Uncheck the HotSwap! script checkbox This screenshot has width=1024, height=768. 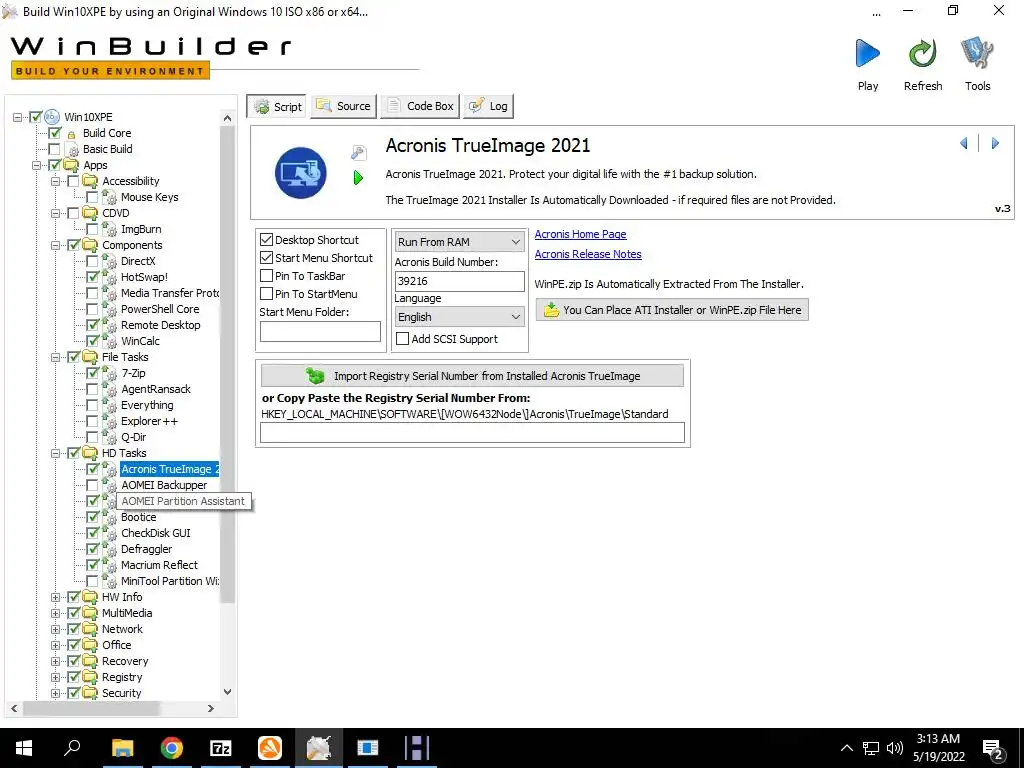point(92,277)
